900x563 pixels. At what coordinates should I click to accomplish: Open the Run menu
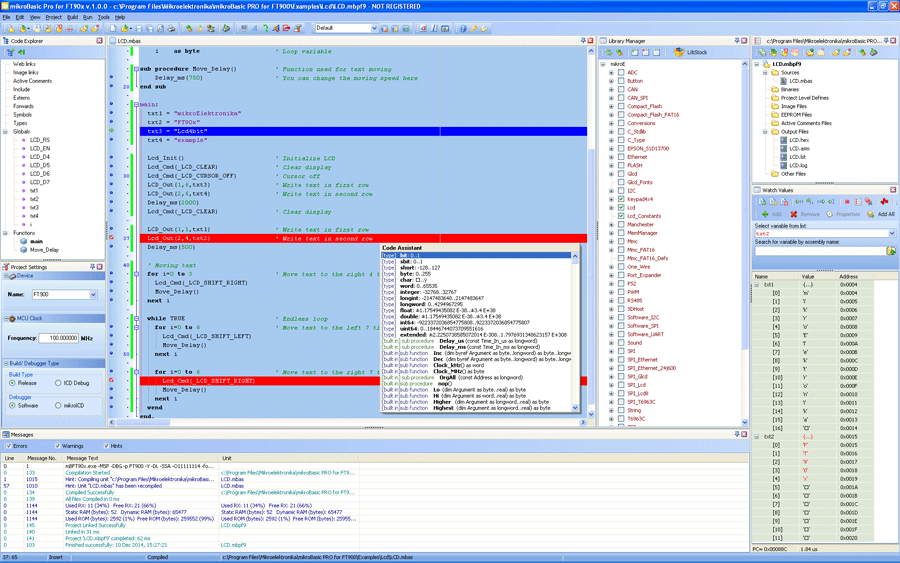[x=88, y=17]
